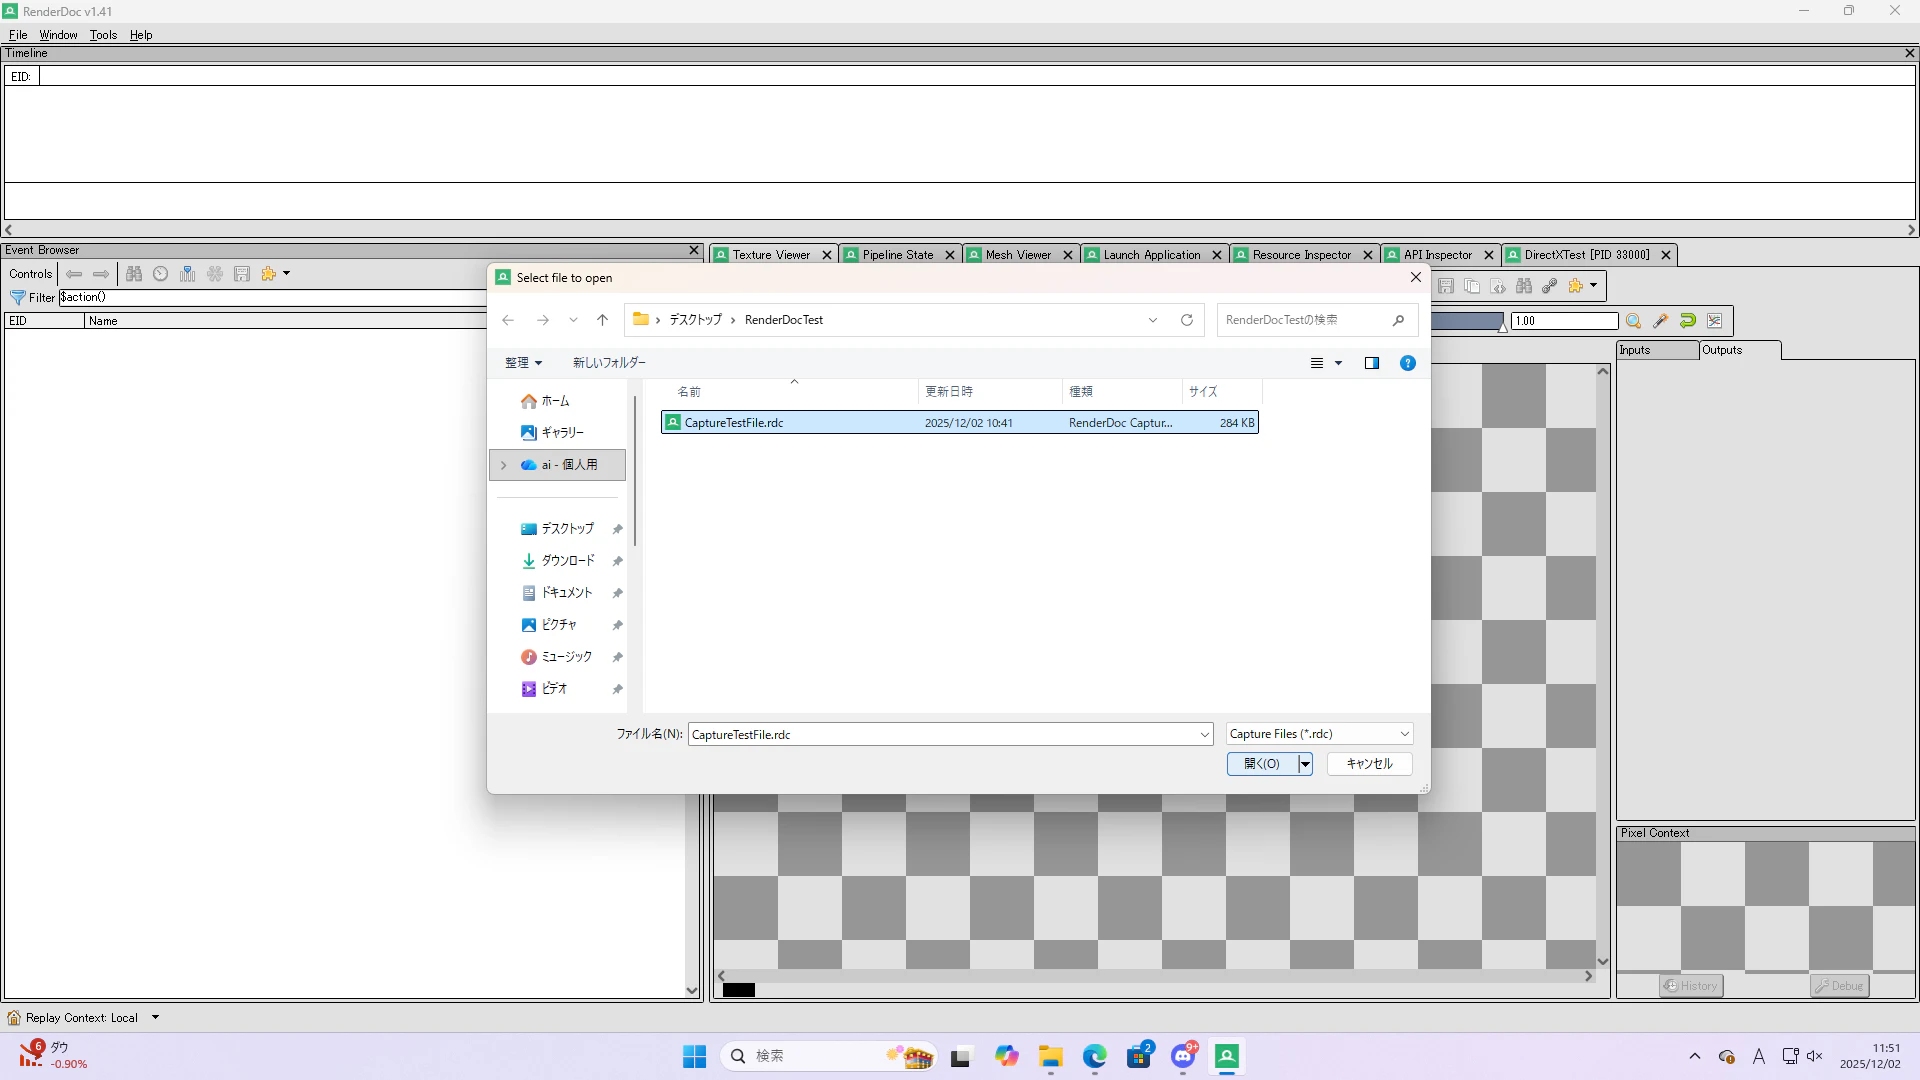The width and height of the screenshot is (1920, 1080).
Task: Toggle the preview pane in file dialog
Action: [1372, 363]
